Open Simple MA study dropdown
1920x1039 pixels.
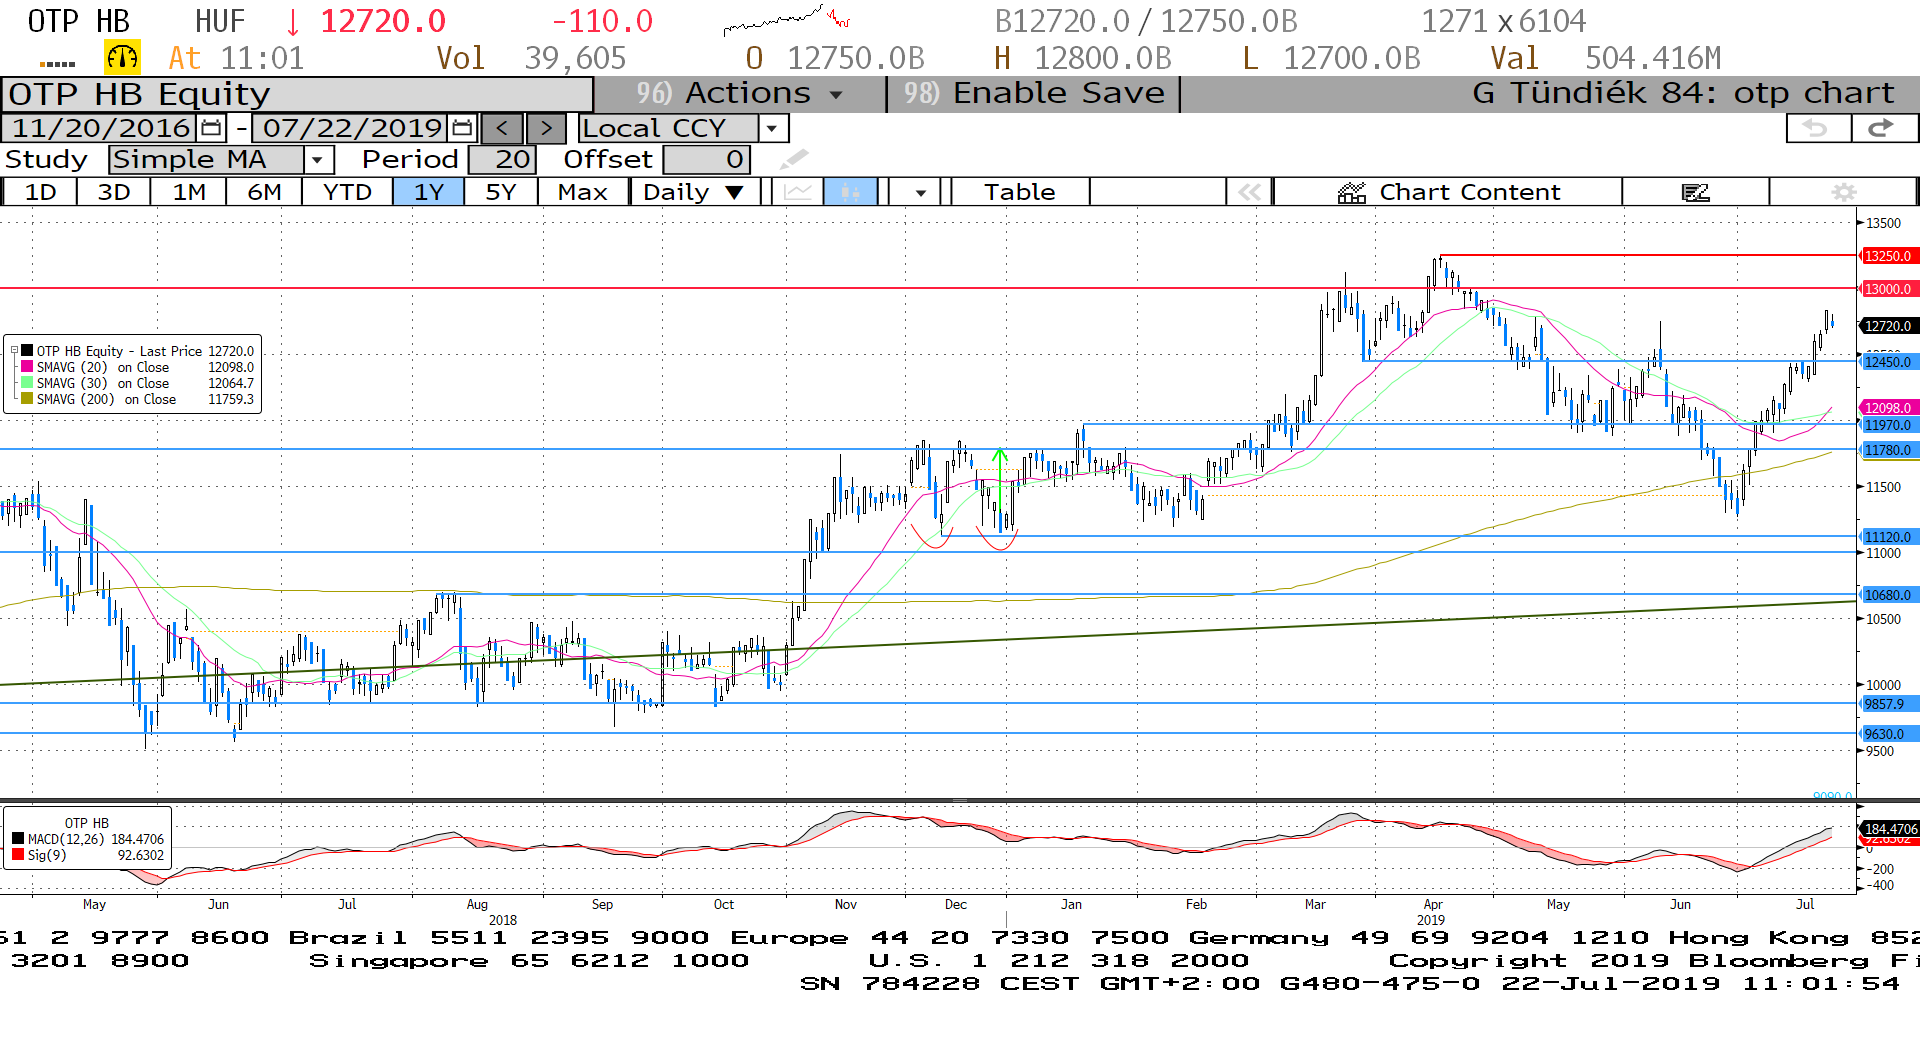(318, 159)
